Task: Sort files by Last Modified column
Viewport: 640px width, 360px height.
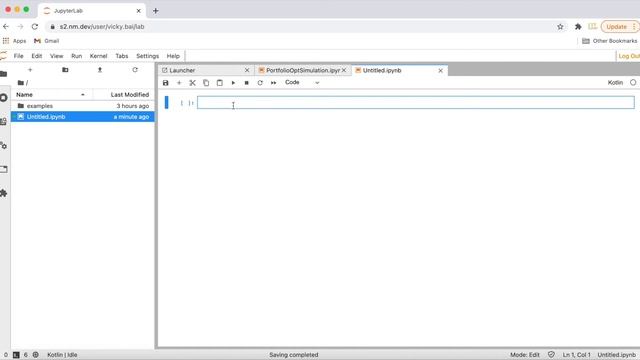Action: click(x=124, y=95)
